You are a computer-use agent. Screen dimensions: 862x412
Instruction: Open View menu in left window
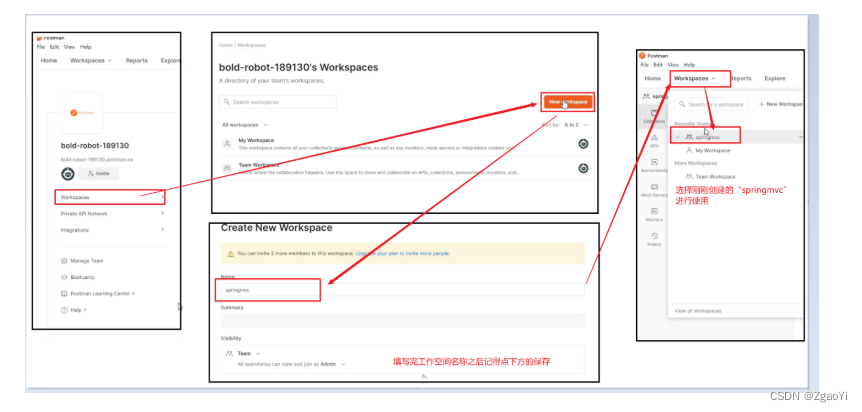(69, 47)
